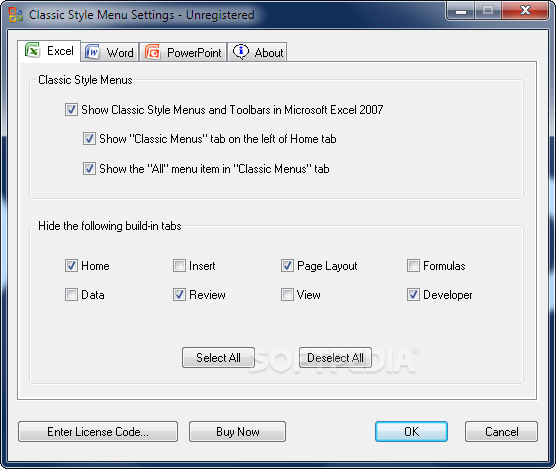556x469 pixels.
Task: Check the Insert tab checkbox
Action: 179,266
